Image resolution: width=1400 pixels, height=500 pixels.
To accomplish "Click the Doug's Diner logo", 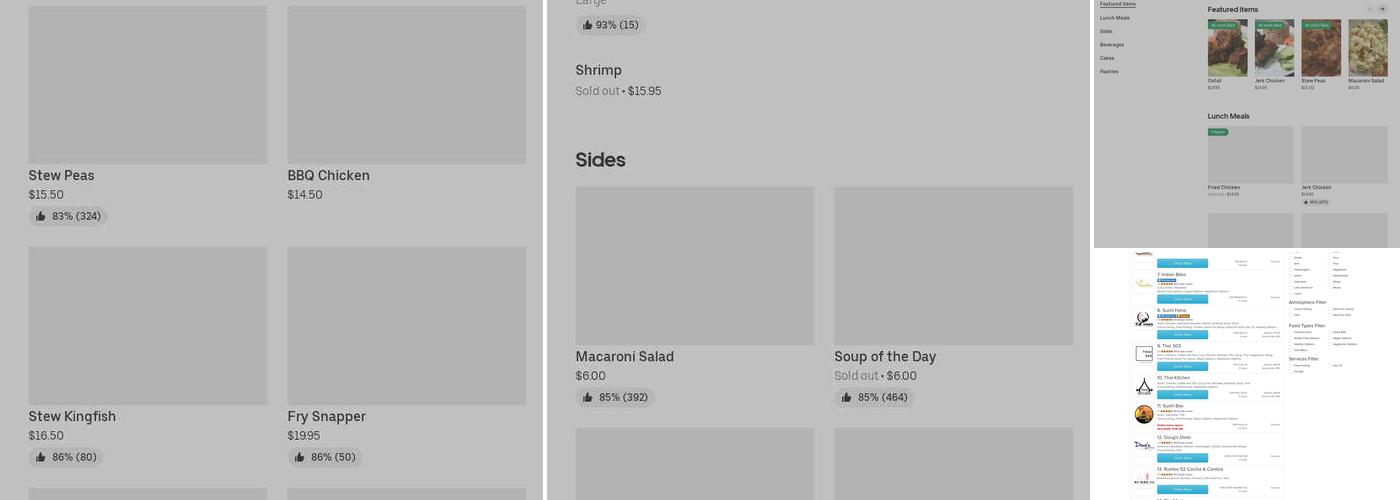I will pyautogui.click(x=1144, y=445).
